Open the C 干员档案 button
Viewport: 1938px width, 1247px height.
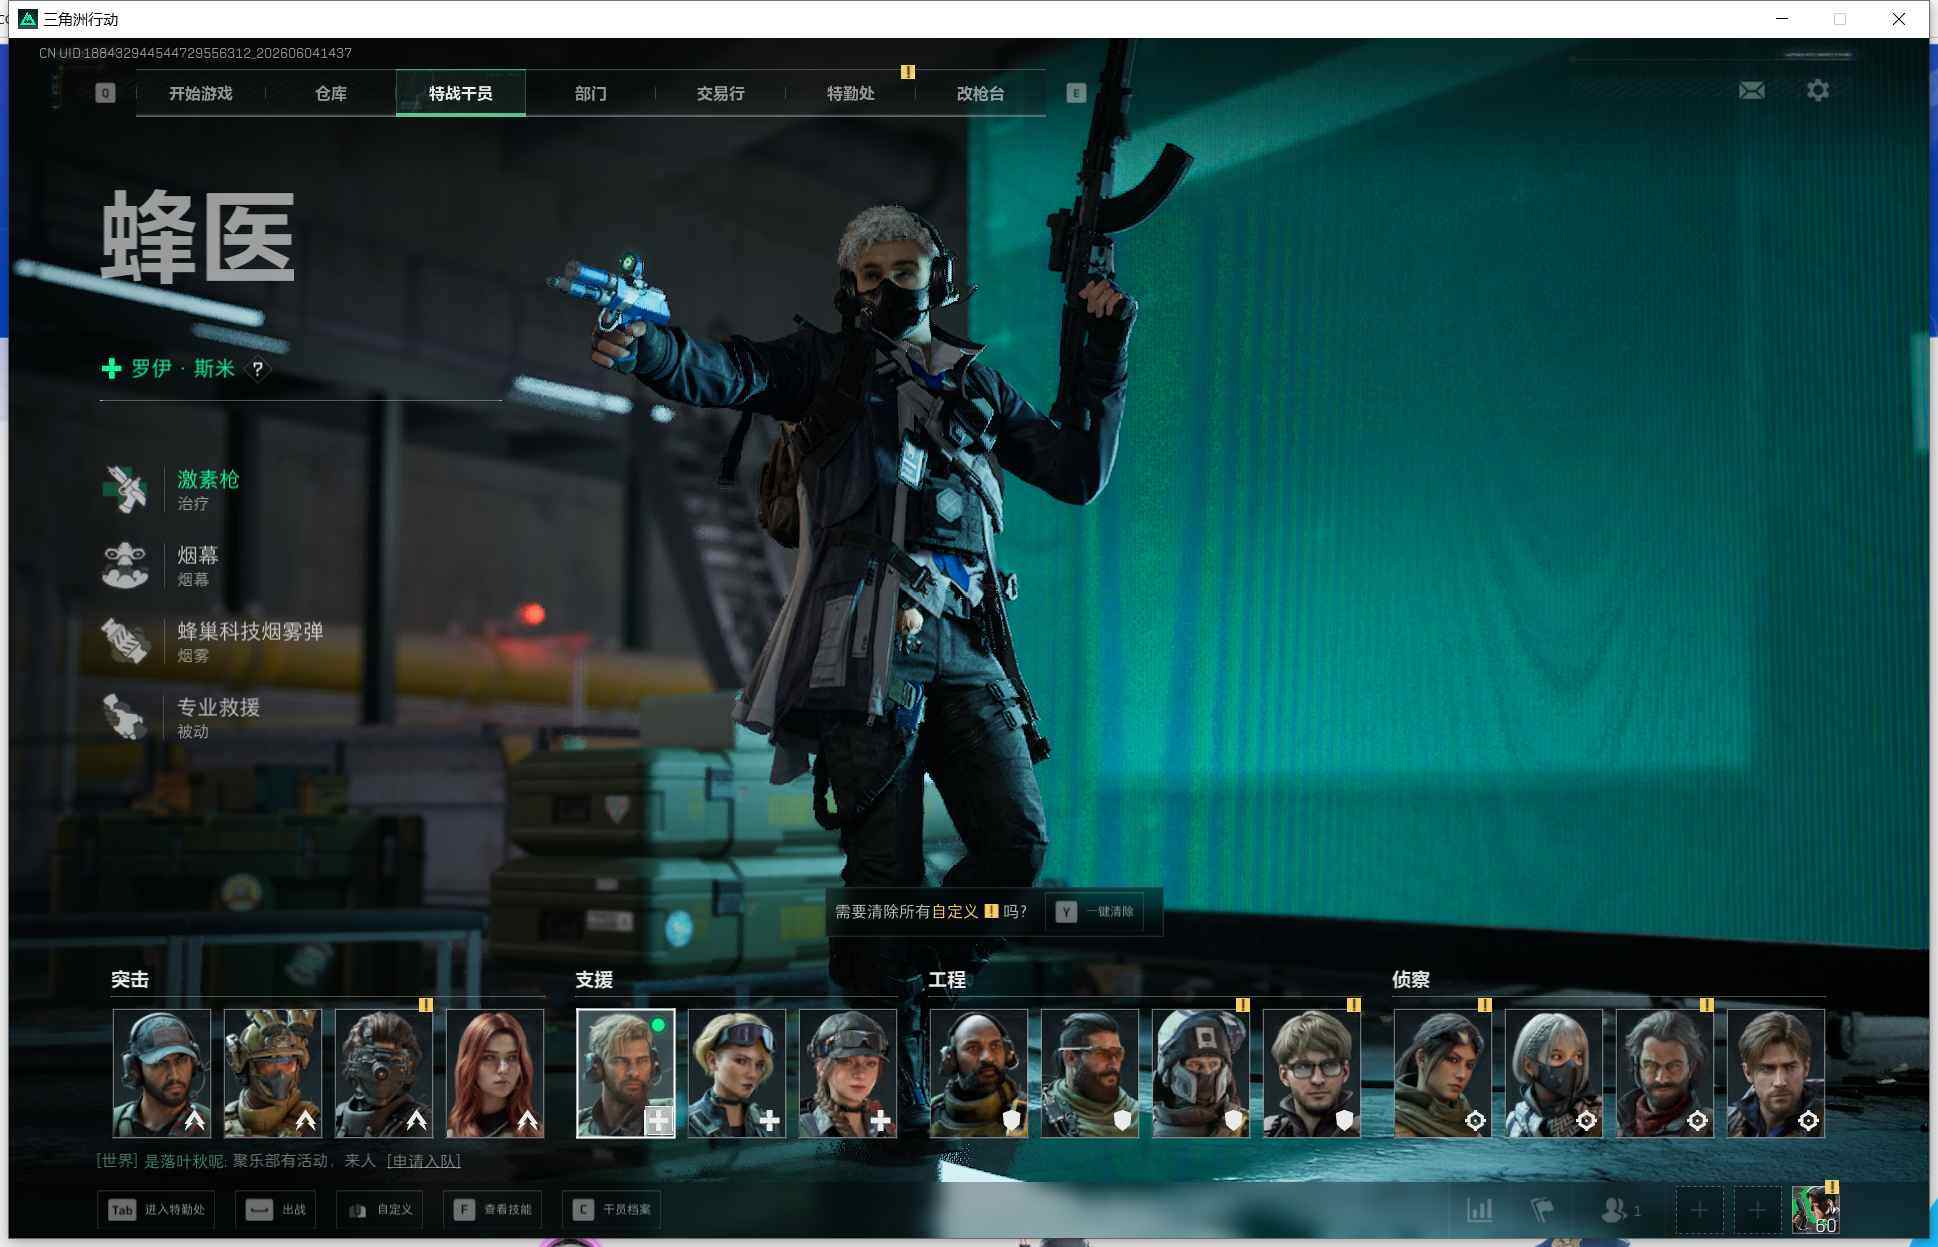612,1210
